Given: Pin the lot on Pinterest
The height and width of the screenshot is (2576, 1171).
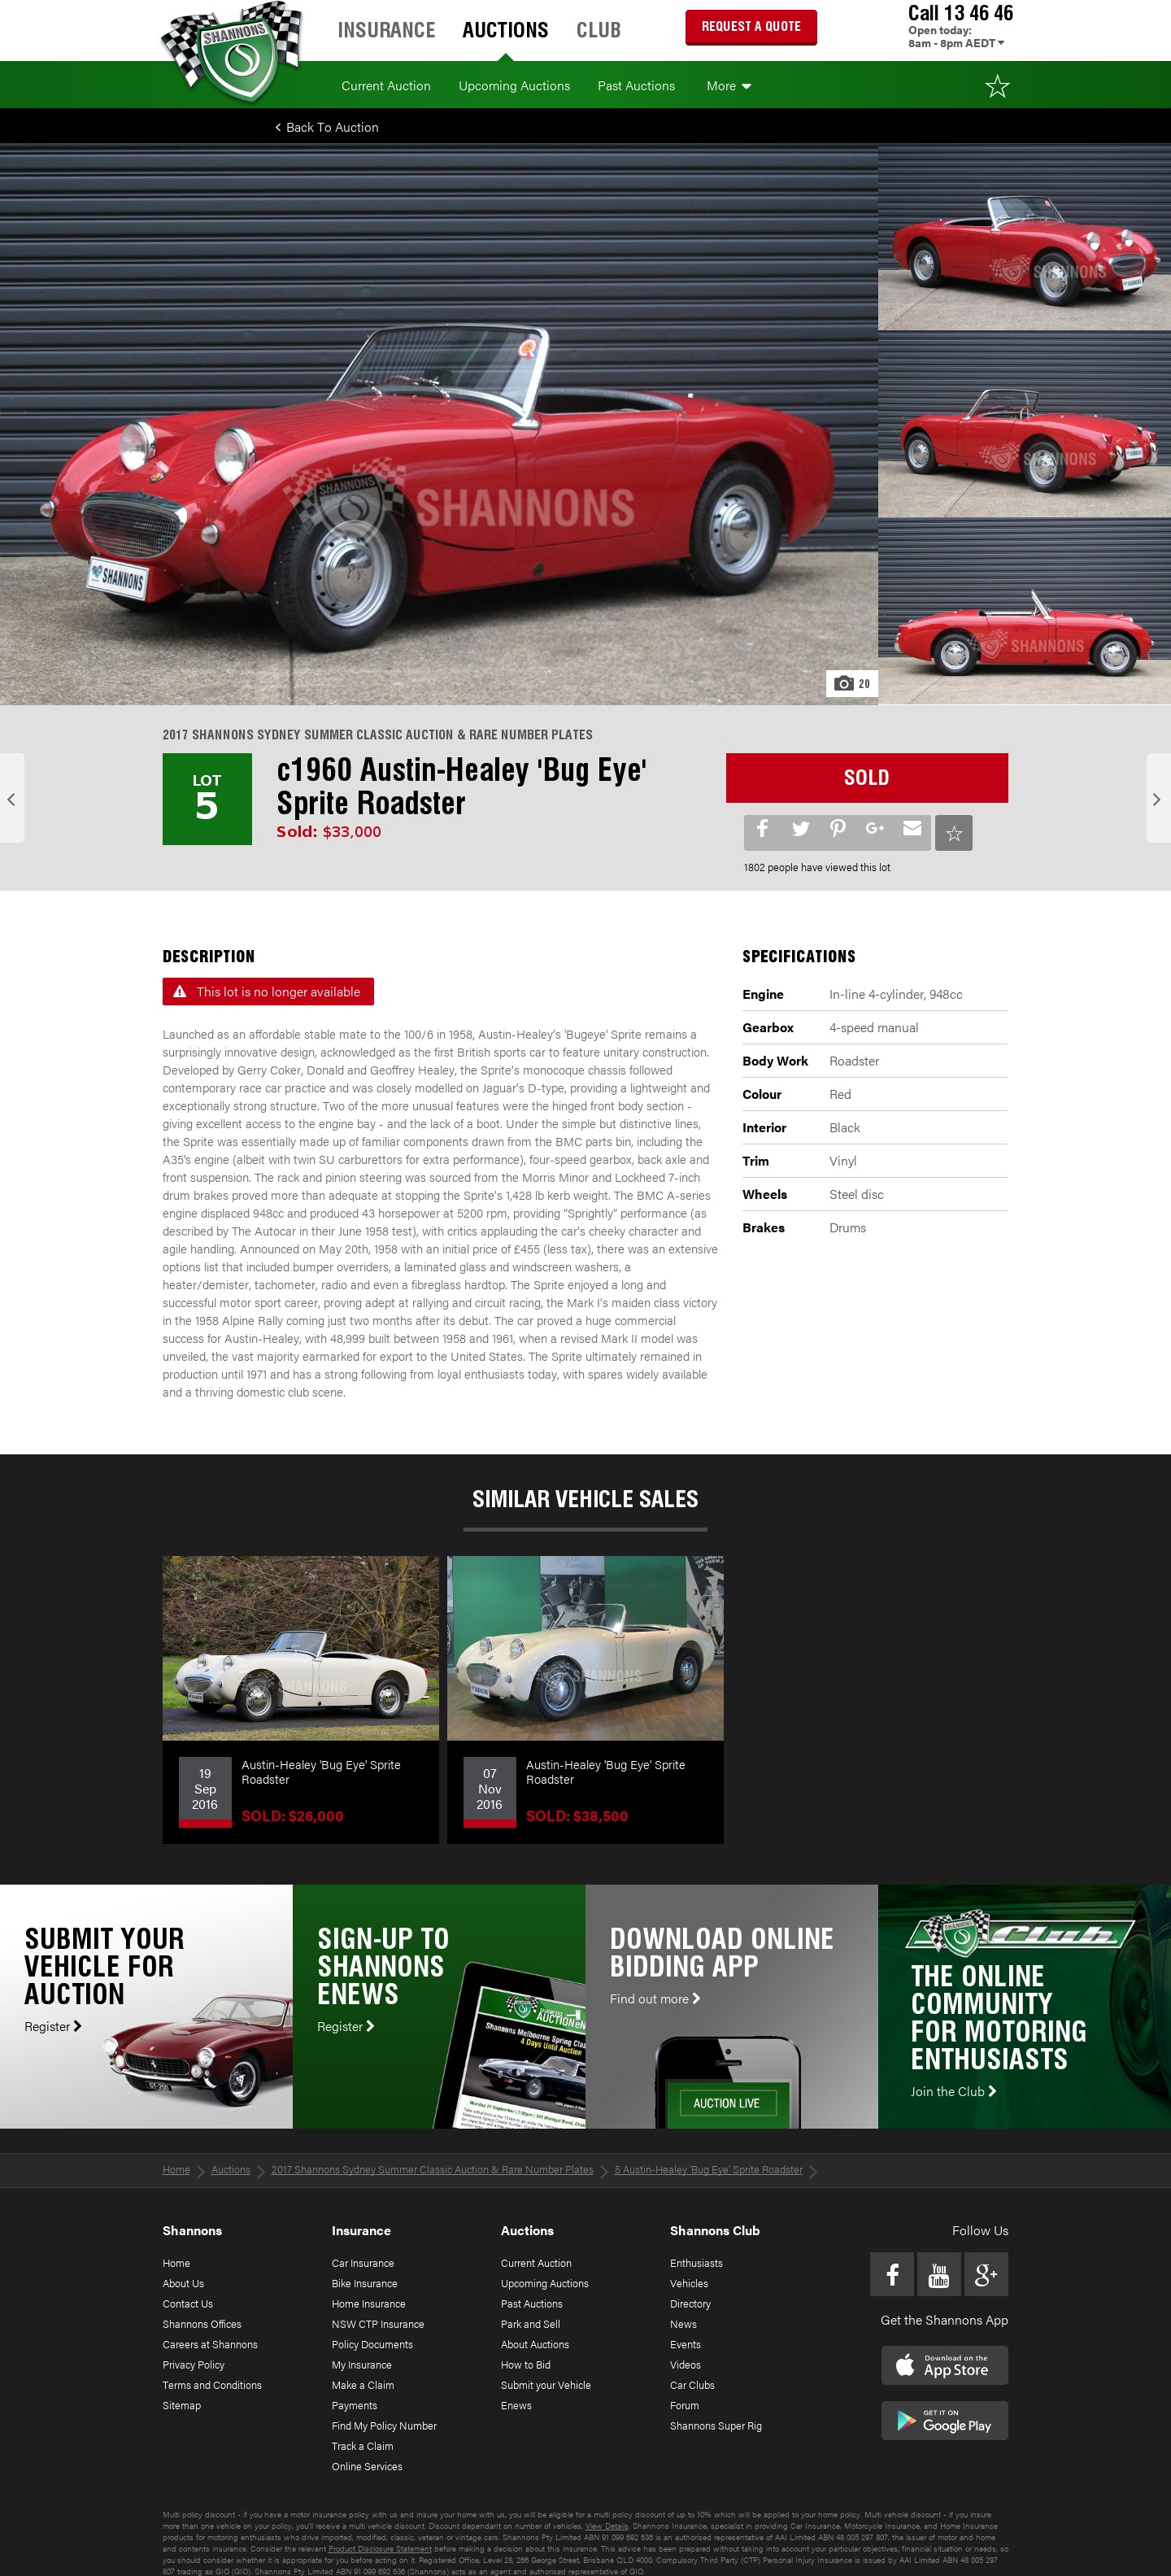Looking at the screenshot, I should [838, 829].
